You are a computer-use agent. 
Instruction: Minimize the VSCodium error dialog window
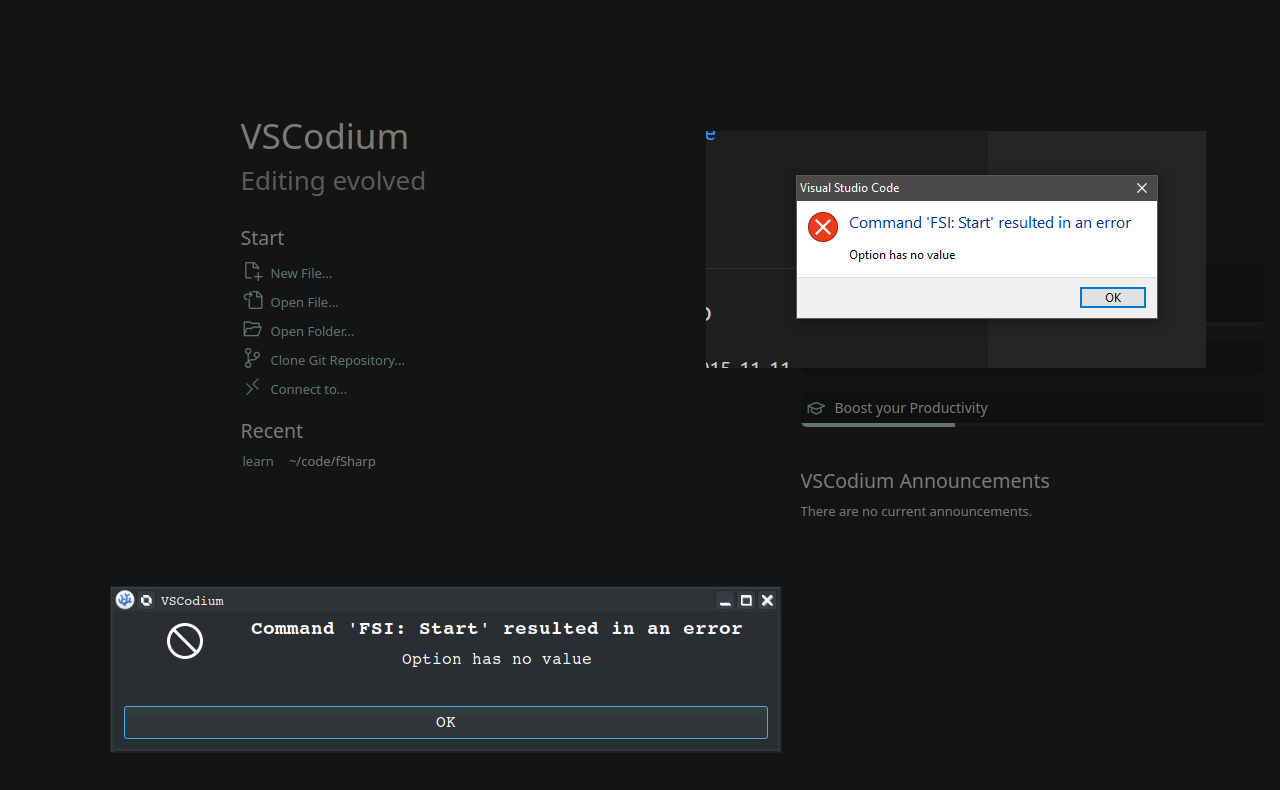[x=725, y=600]
